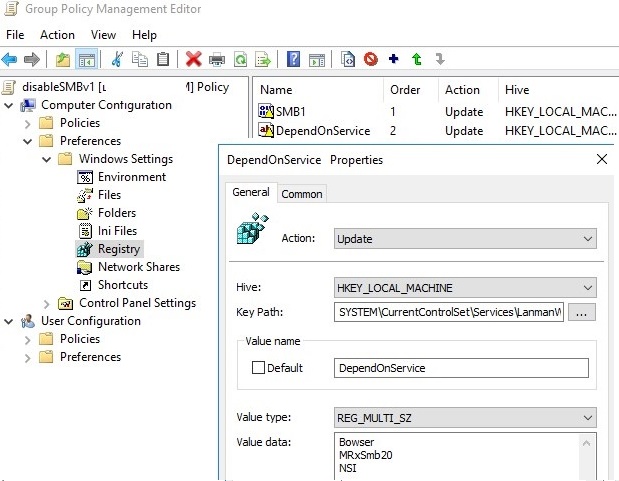The height and width of the screenshot is (481, 619).
Task: Click the red Disable item toolbar icon
Action: click(371, 60)
